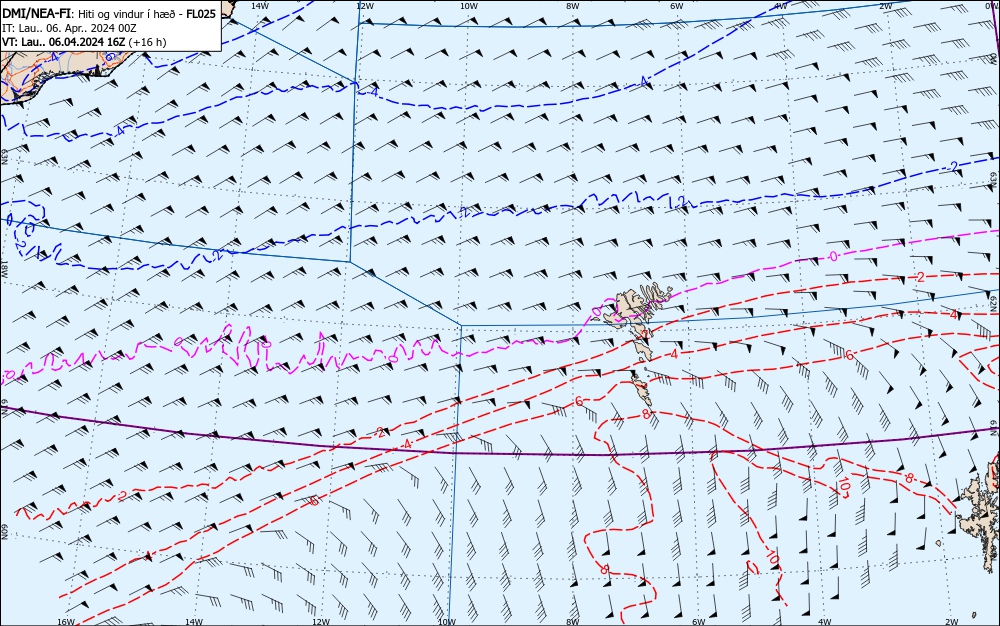
Task: Click the red '8' isotherm label south of the Faroes
Action: [x=645, y=414]
